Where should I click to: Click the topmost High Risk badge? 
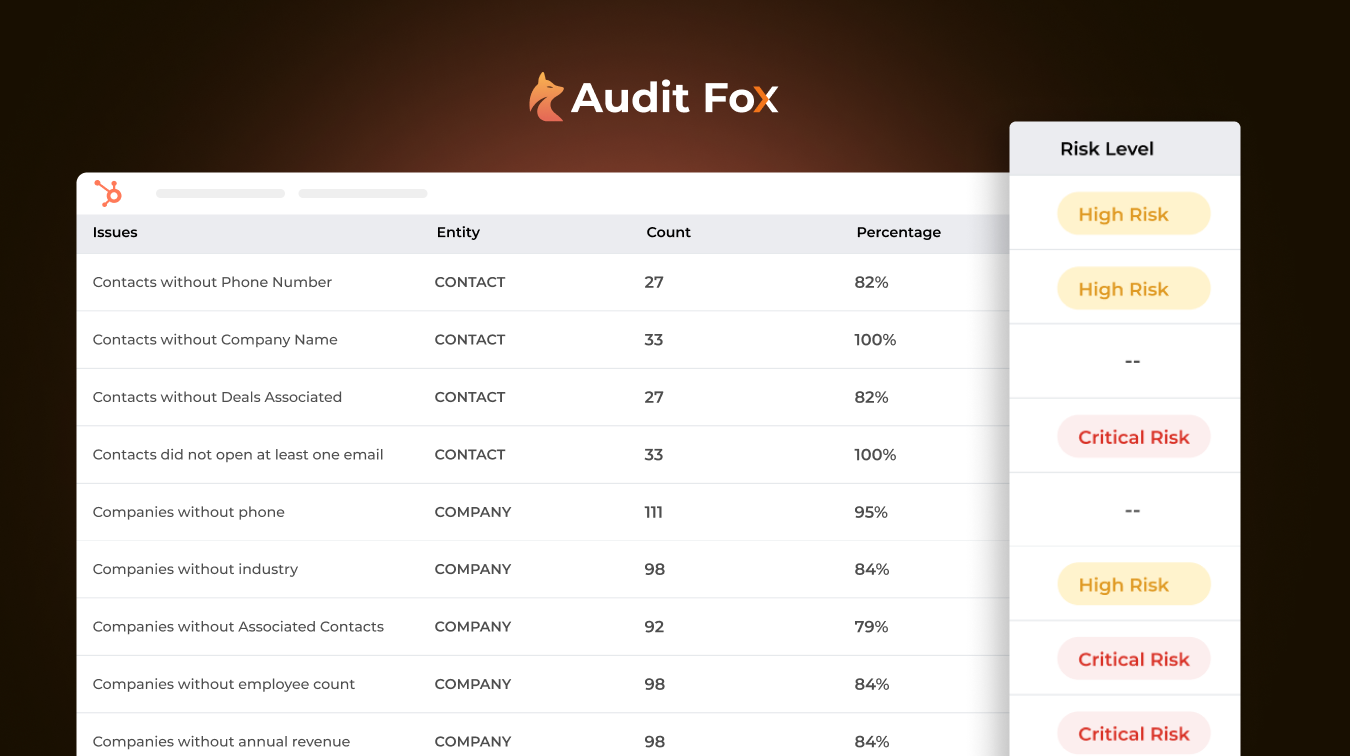(1133, 214)
